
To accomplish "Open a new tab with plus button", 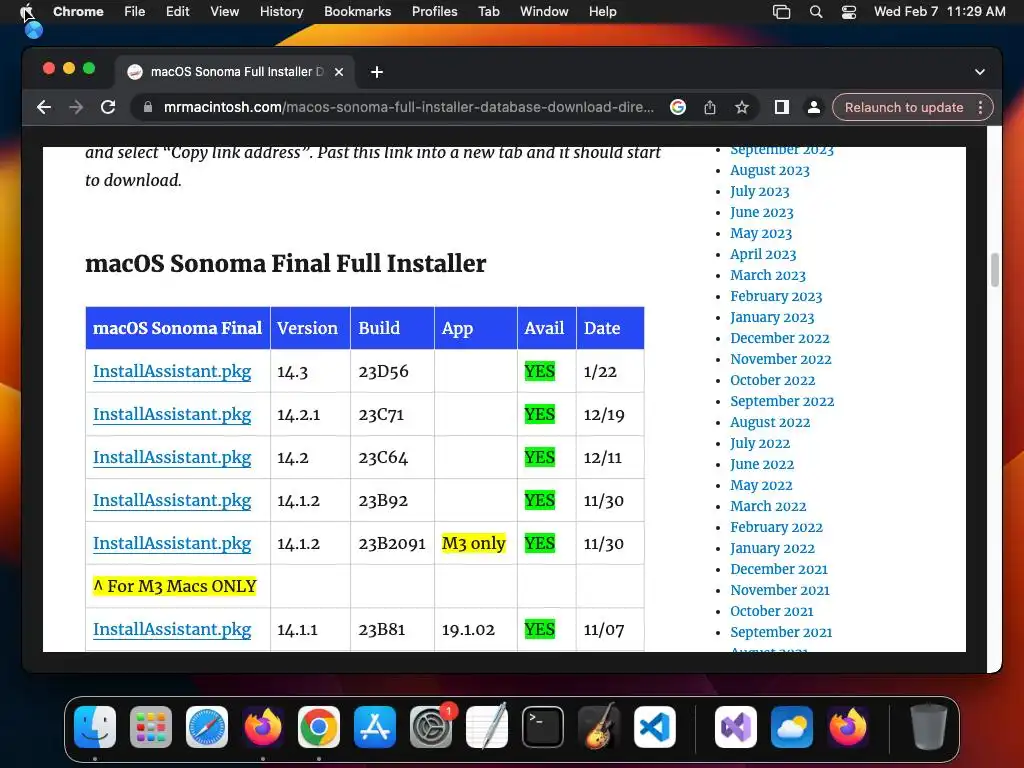I will tap(377, 72).
